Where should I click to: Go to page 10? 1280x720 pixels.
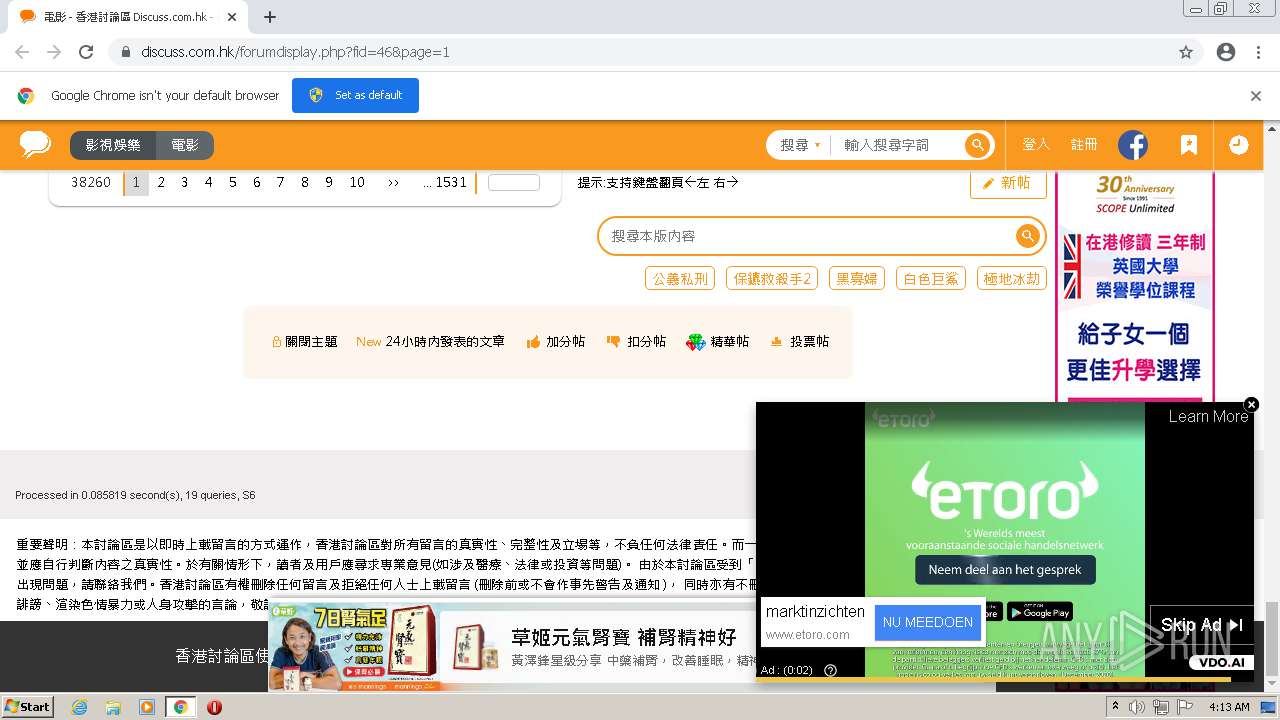357,182
